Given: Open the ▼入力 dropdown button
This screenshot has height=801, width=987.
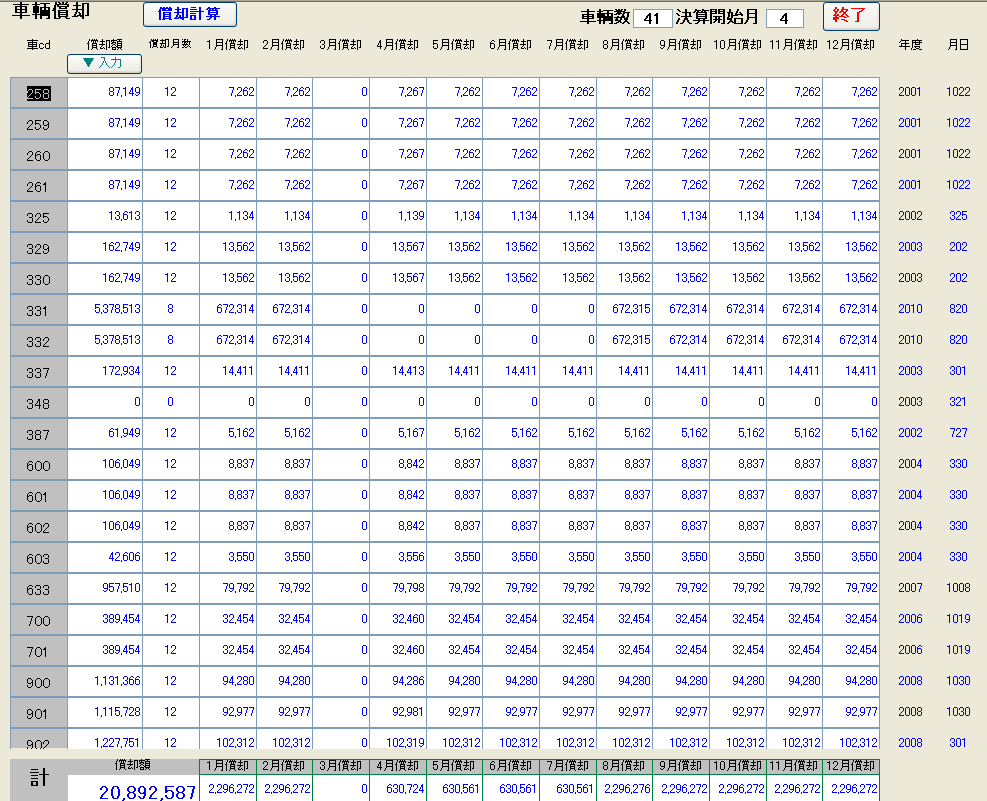Looking at the screenshot, I should point(104,63).
